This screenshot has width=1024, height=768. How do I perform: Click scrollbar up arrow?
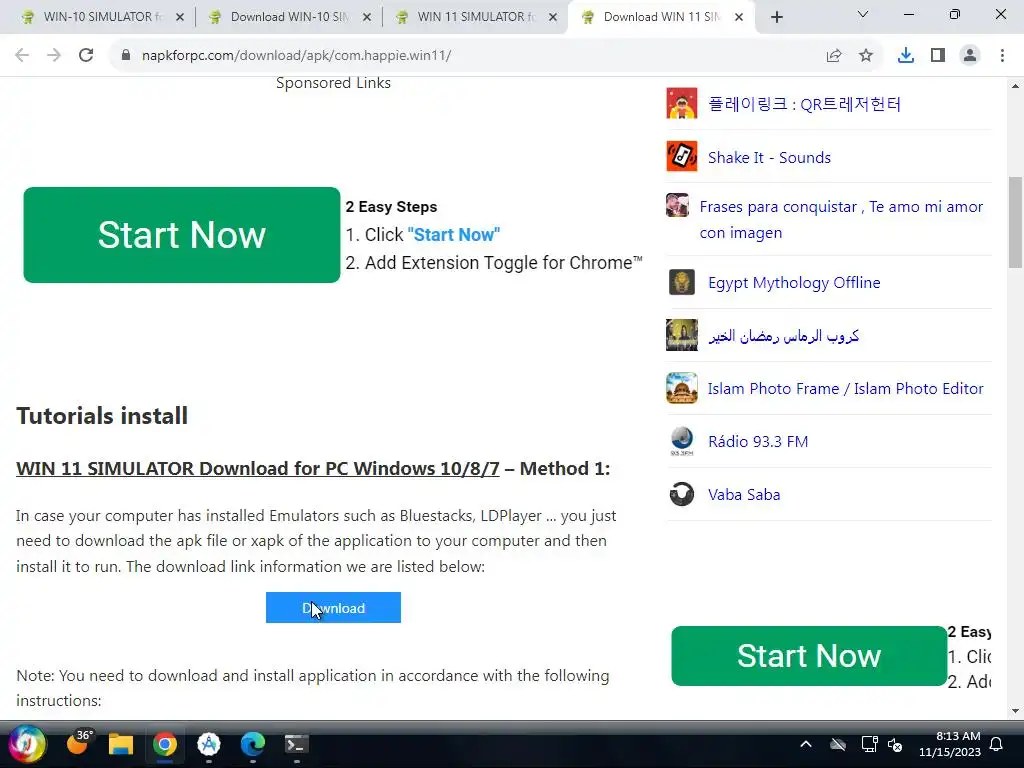[1015, 86]
